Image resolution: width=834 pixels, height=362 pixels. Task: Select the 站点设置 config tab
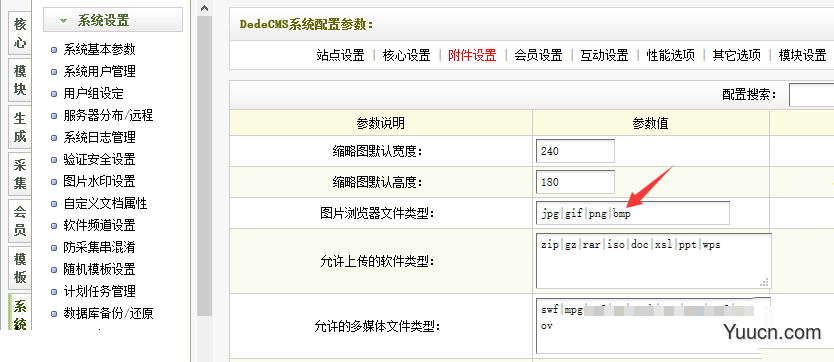pos(340,55)
